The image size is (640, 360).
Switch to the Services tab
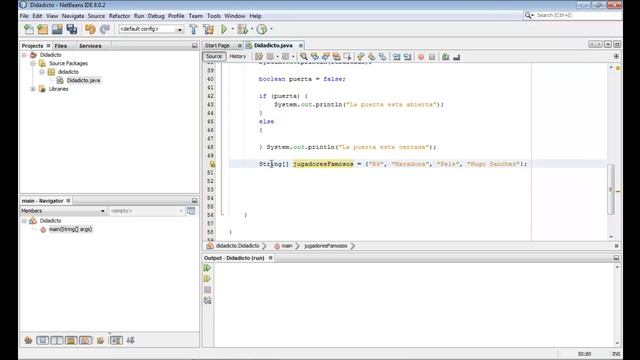90,46
